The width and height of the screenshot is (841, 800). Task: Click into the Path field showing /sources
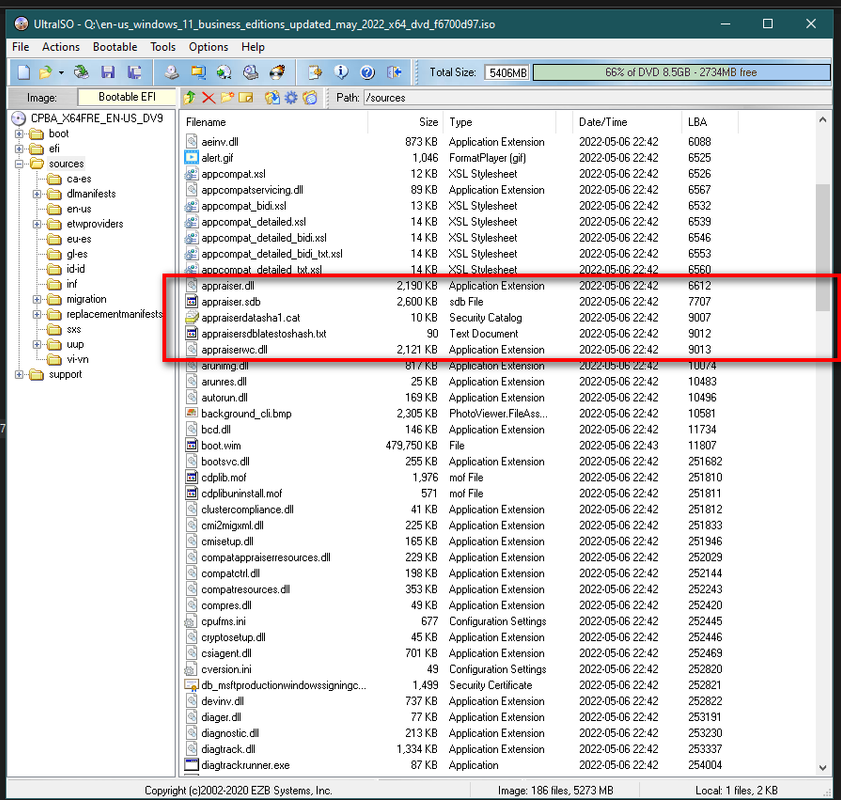point(595,98)
